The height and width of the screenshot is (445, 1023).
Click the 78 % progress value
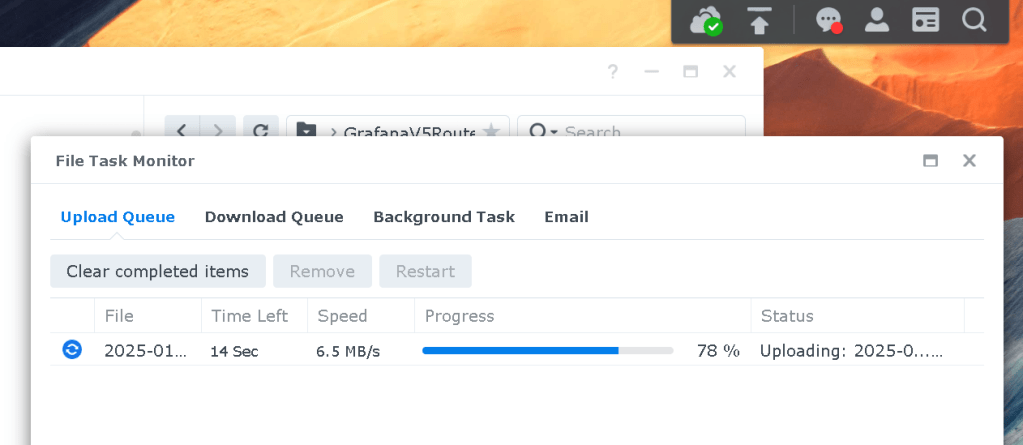click(x=718, y=351)
